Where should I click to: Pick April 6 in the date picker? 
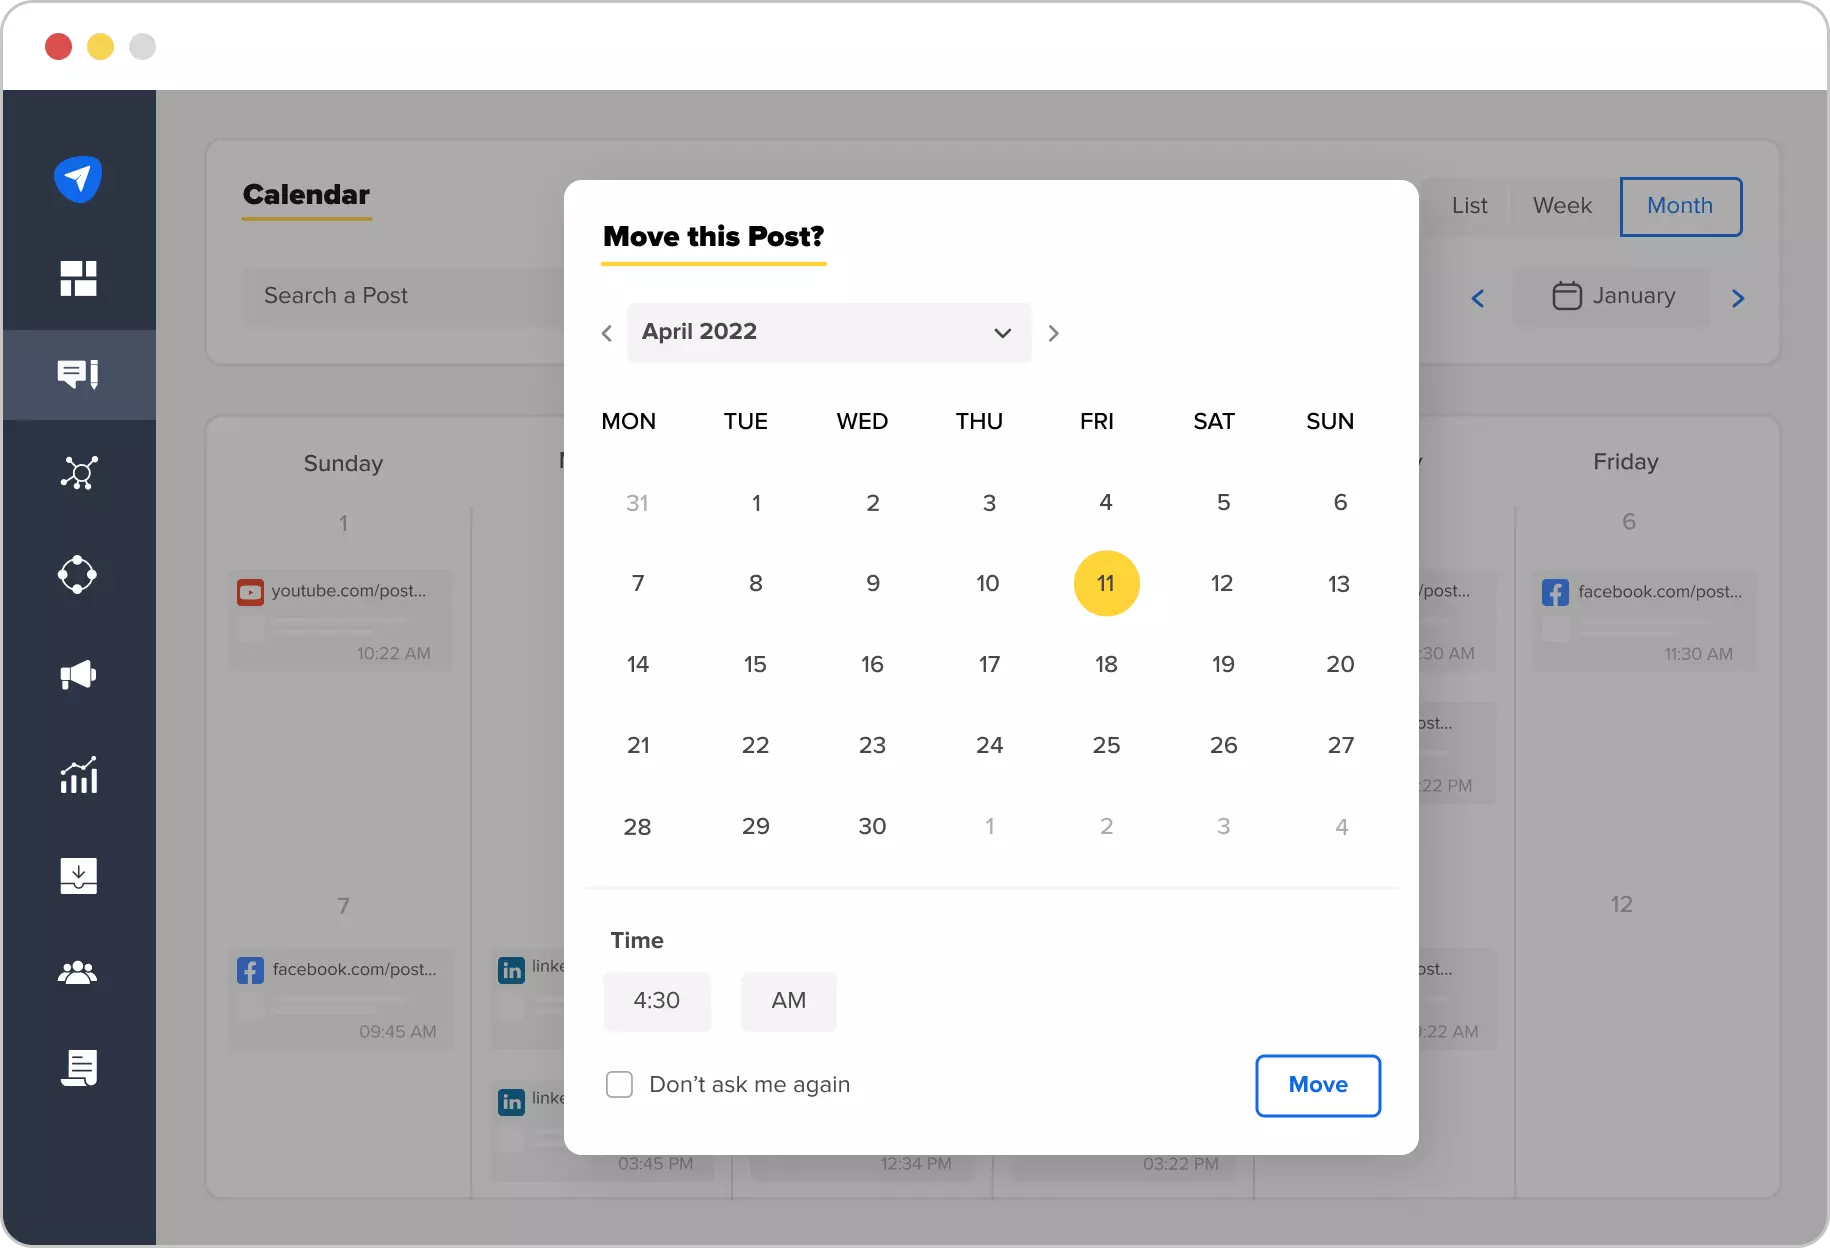(1340, 502)
